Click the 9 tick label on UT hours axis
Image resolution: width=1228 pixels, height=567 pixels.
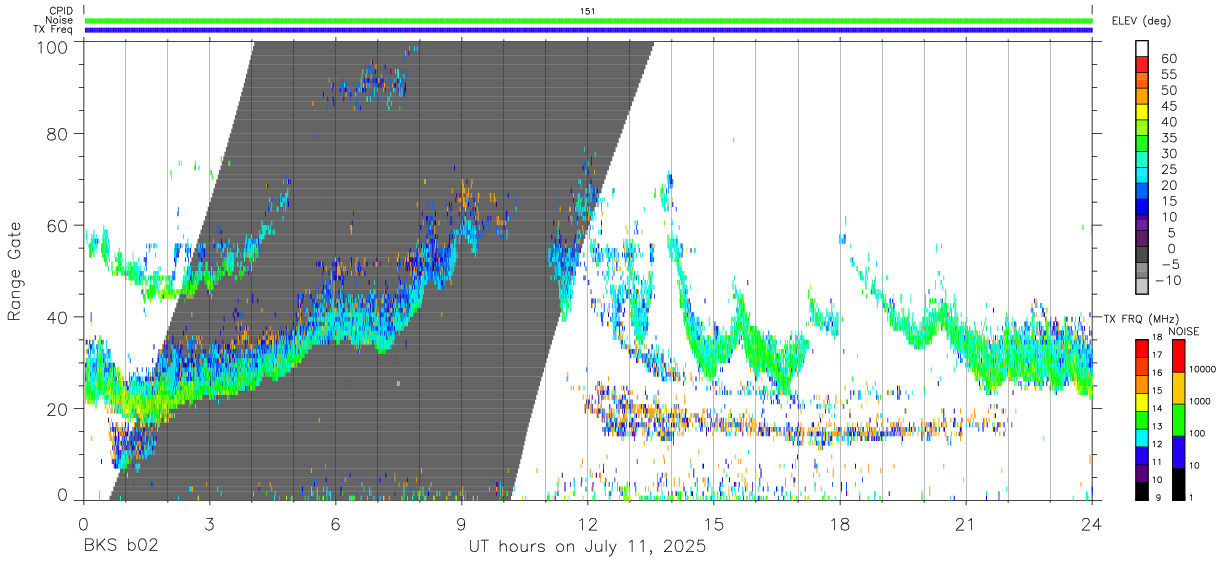coord(461,524)
